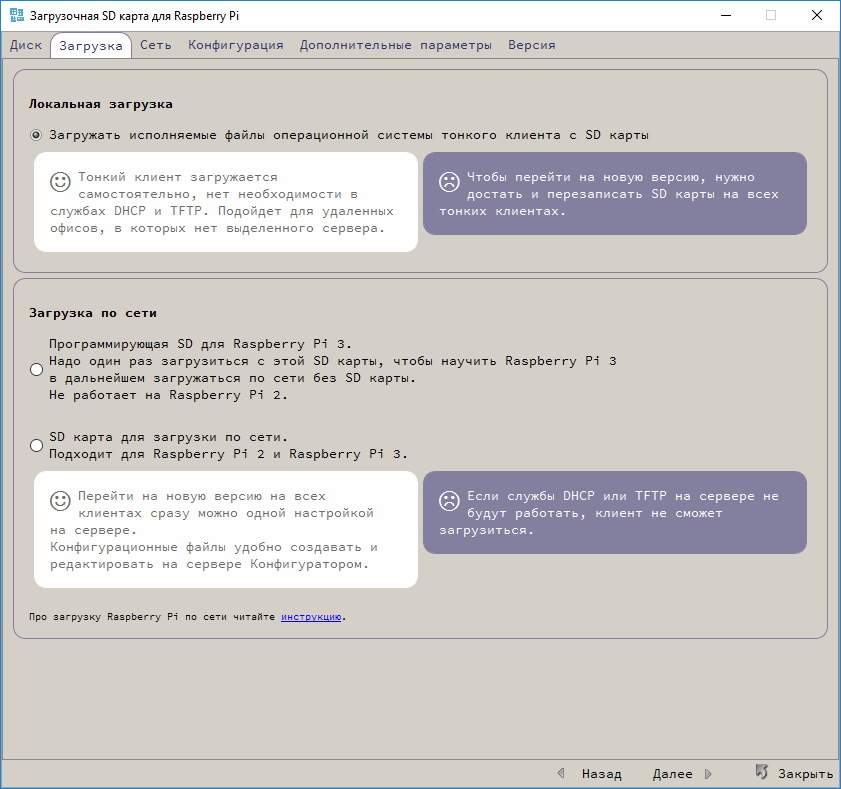Select SD карта для загрузки по сети option

click(x=37, y=445)
